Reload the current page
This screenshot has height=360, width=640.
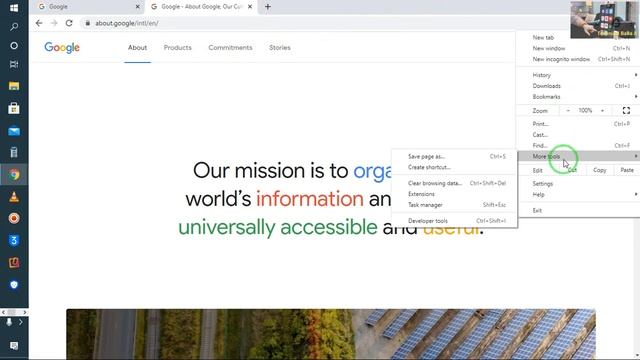point(69,23)
